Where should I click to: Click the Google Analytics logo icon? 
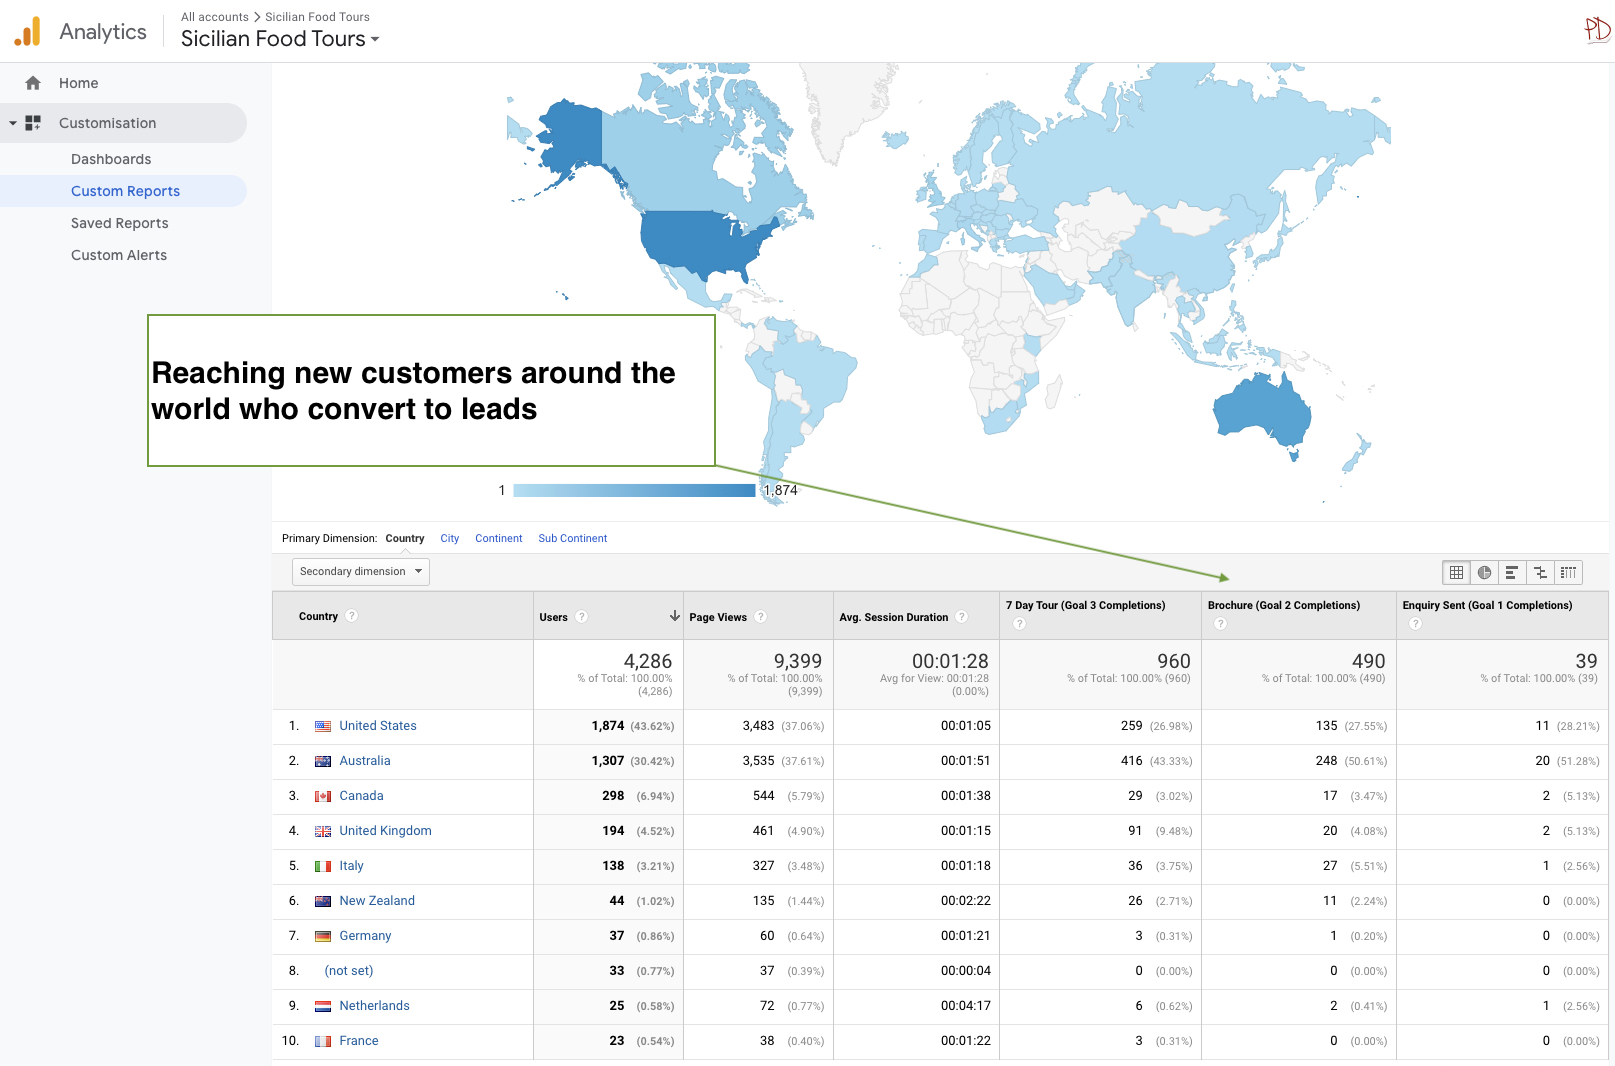[27, 31]
